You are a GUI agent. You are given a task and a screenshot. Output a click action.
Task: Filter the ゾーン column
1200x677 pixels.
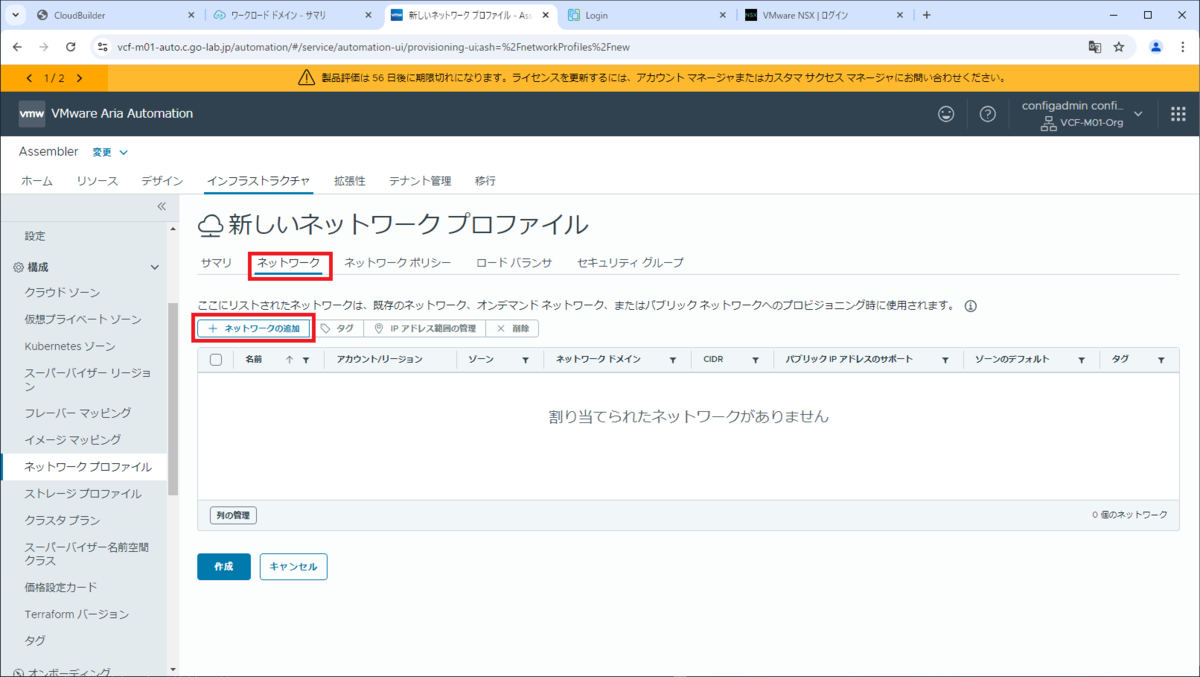525,360
